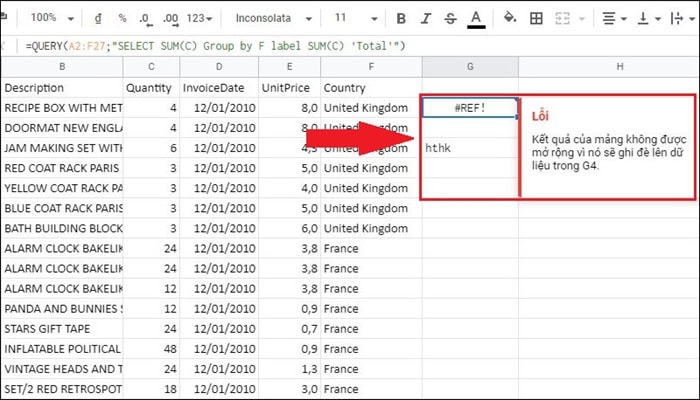Select the cell containing hthk
This screenshot has width=700, height=400.
[x=469, y=147]
